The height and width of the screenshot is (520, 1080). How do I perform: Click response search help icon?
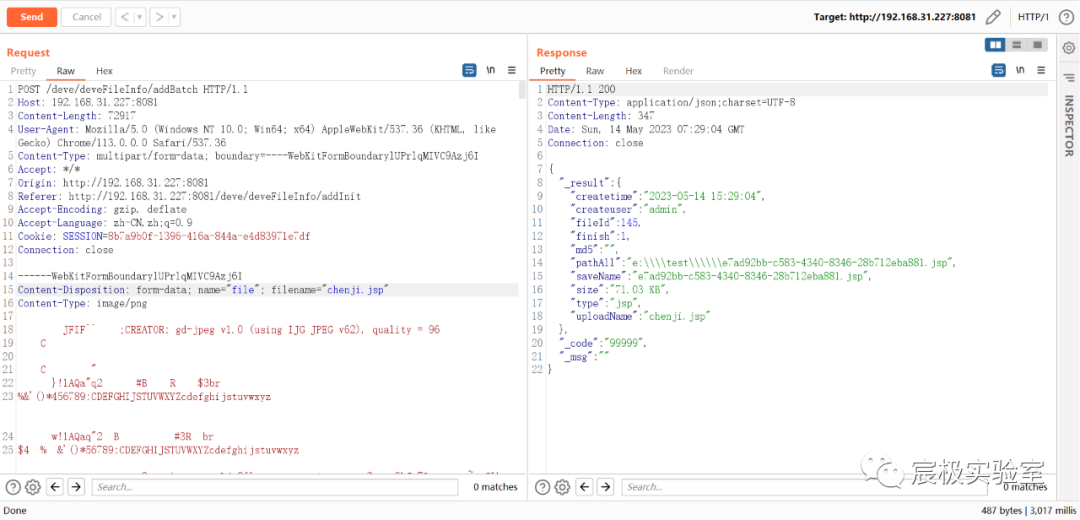pos(544,487)
